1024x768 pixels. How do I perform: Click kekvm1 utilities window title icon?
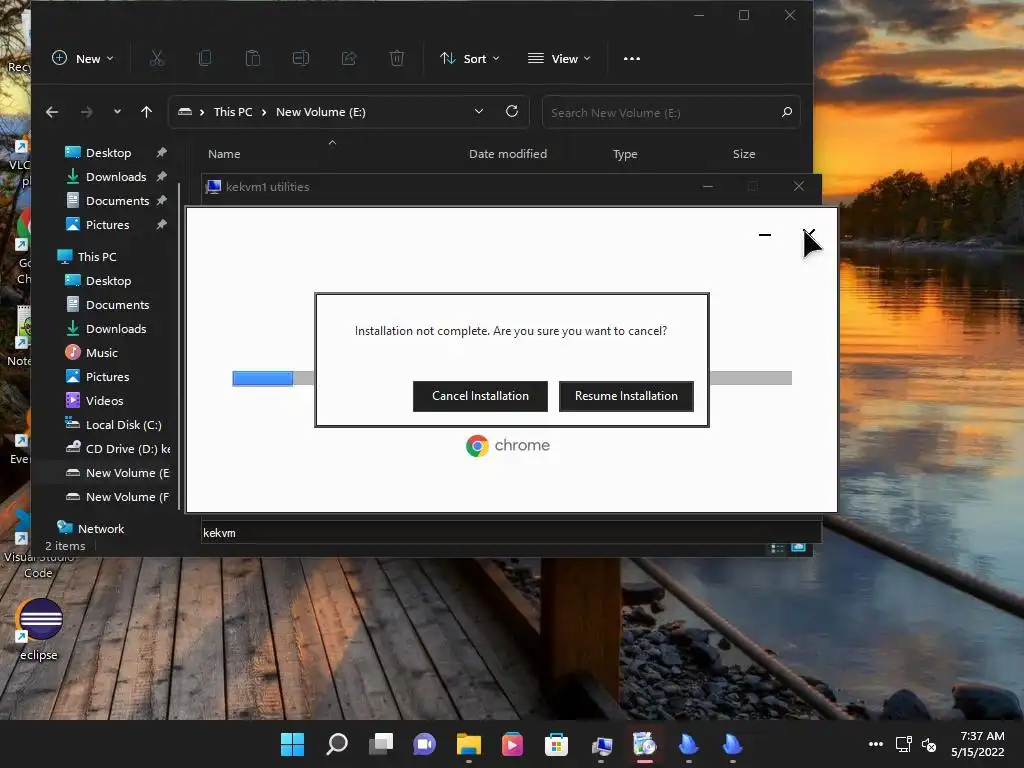click(214, 187)
